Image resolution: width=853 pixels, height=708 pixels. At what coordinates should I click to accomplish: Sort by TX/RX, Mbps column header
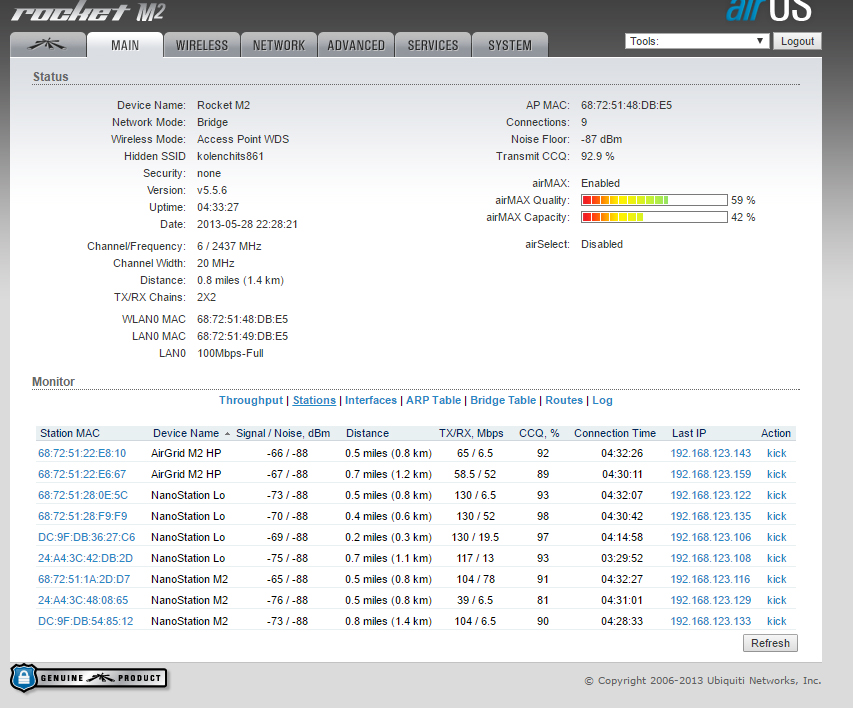tap(471, 434)
